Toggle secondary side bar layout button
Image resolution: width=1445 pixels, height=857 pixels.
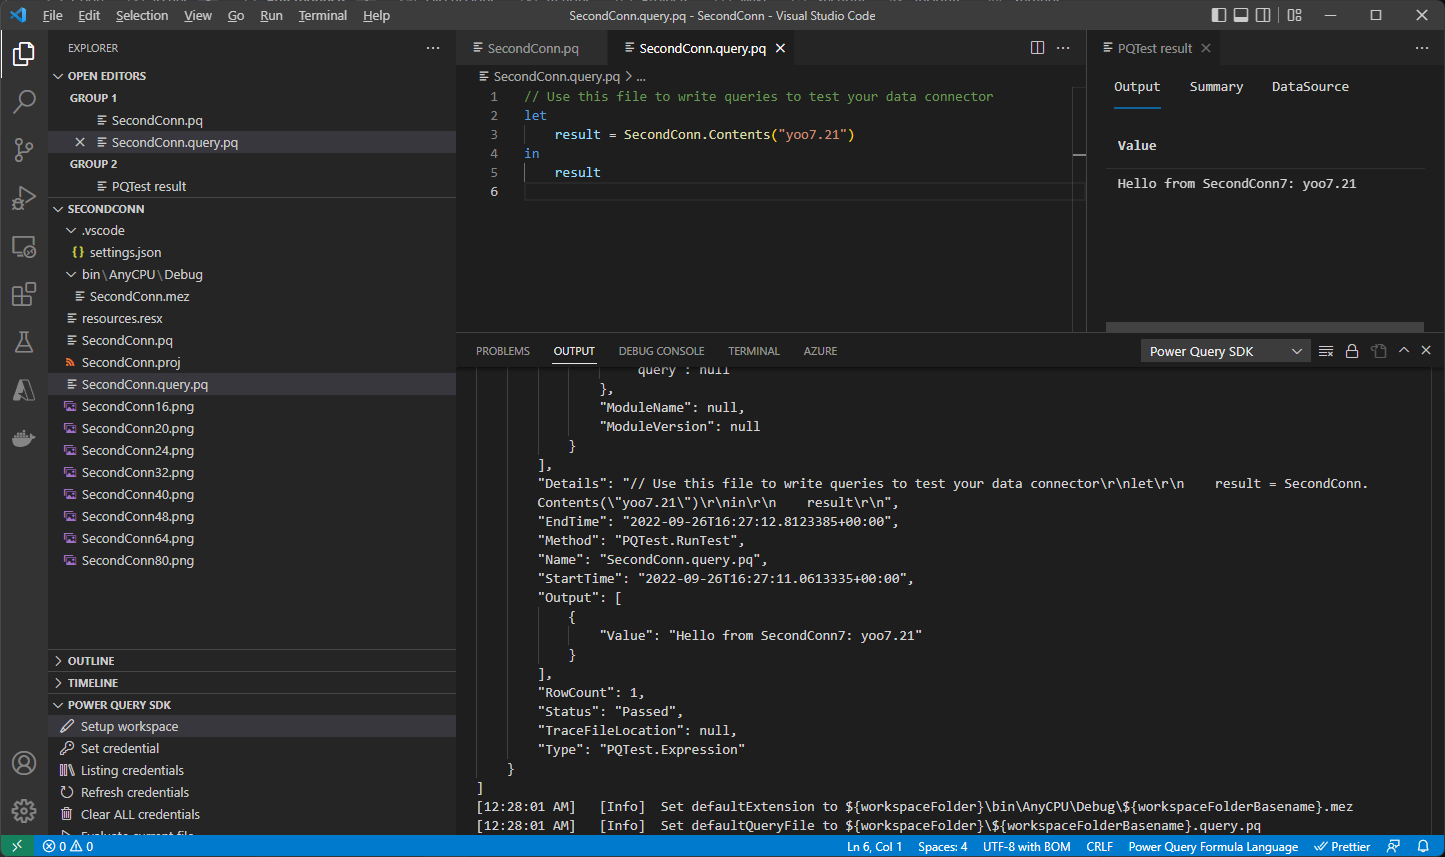pos(1264,15)
